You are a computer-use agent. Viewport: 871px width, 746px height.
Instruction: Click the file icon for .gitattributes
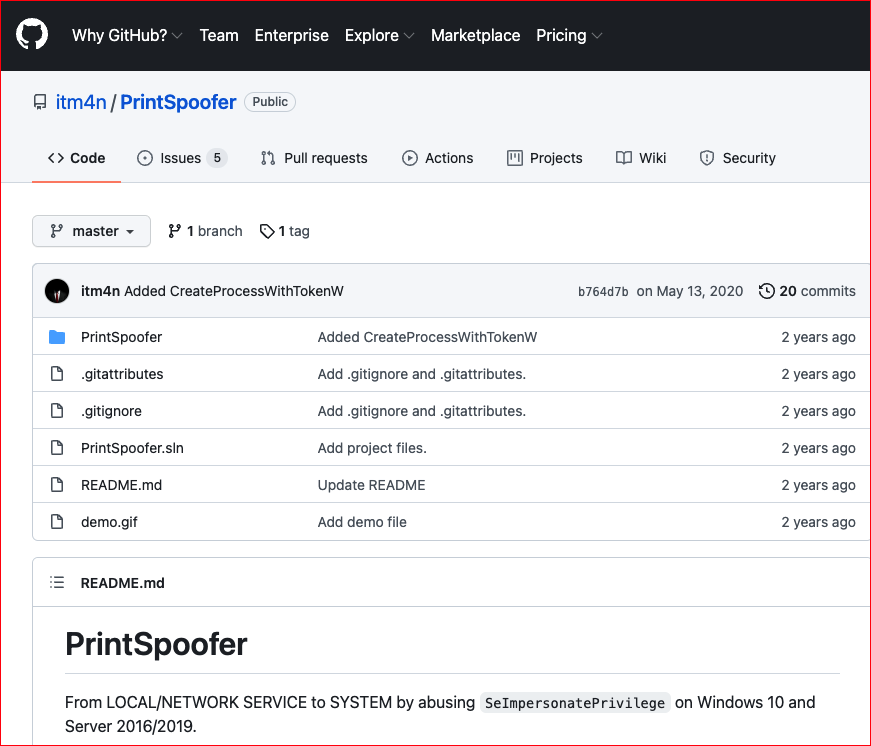(57, 374)
